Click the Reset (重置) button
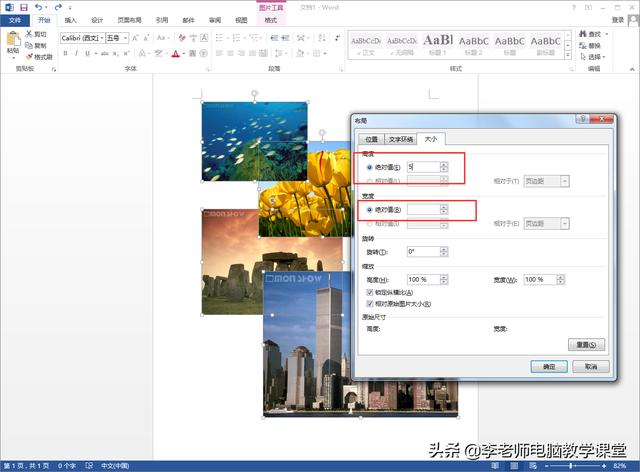Screen dimensions: 640x472 pos(586,345)
